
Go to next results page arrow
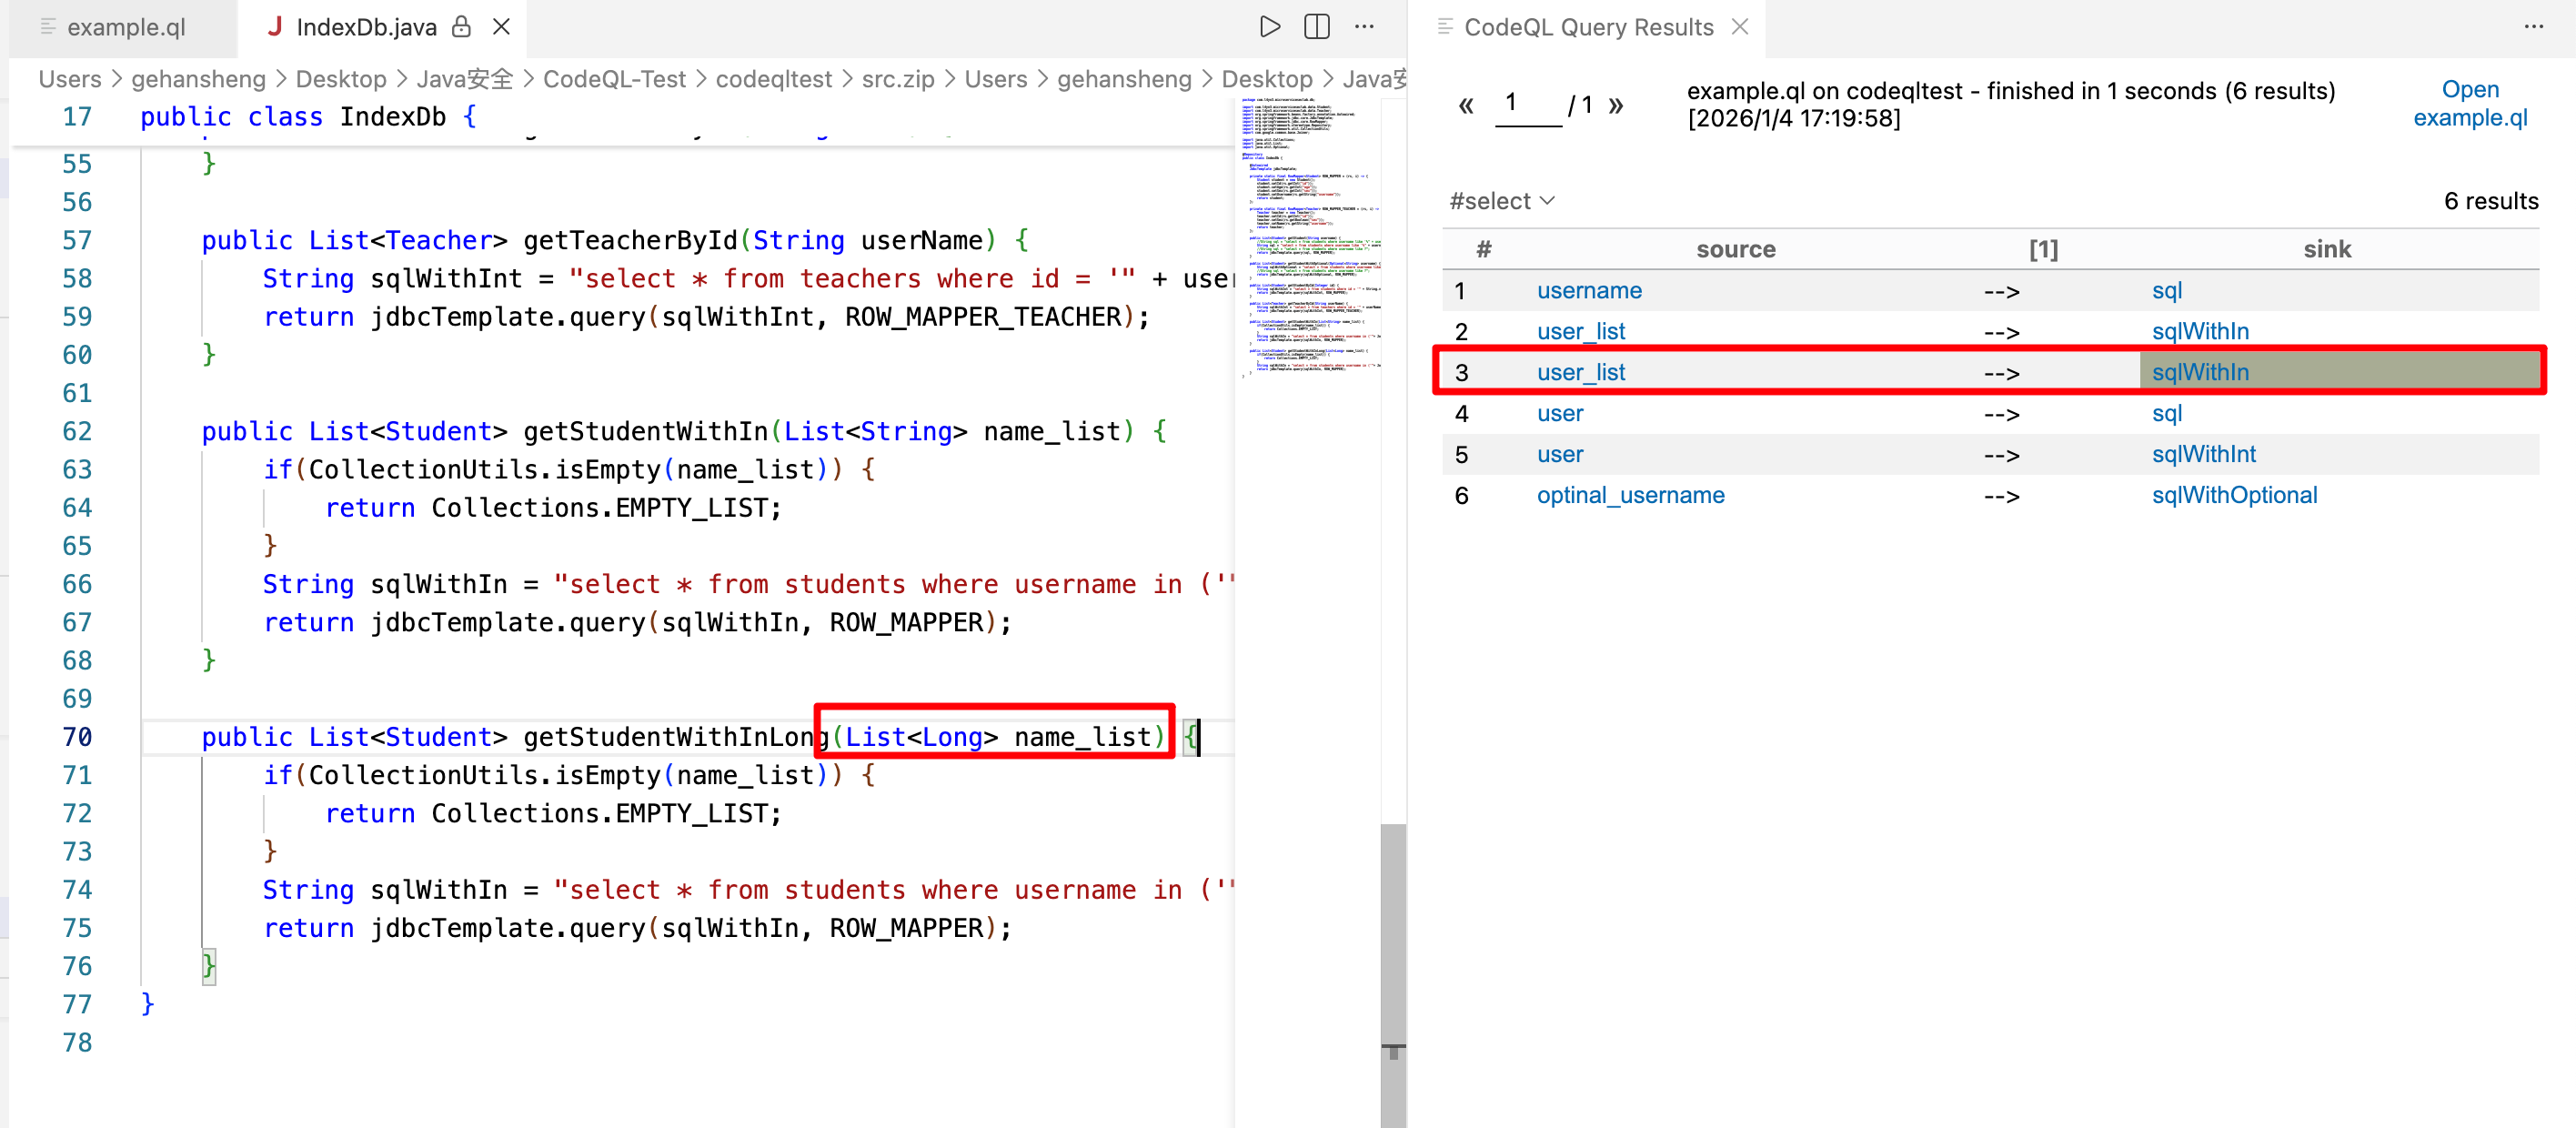pos(1615,105)
